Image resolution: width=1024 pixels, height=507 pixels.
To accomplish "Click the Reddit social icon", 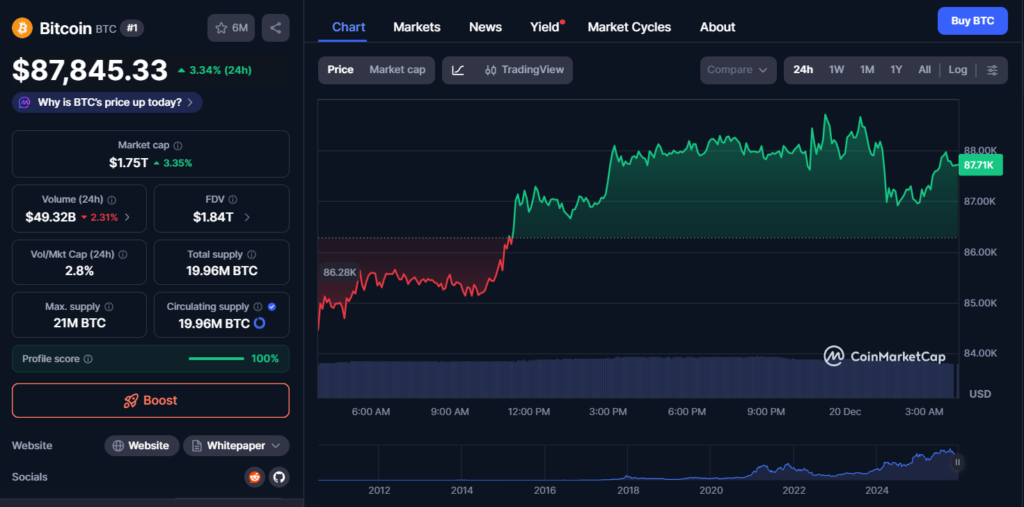I will point(255,477).
